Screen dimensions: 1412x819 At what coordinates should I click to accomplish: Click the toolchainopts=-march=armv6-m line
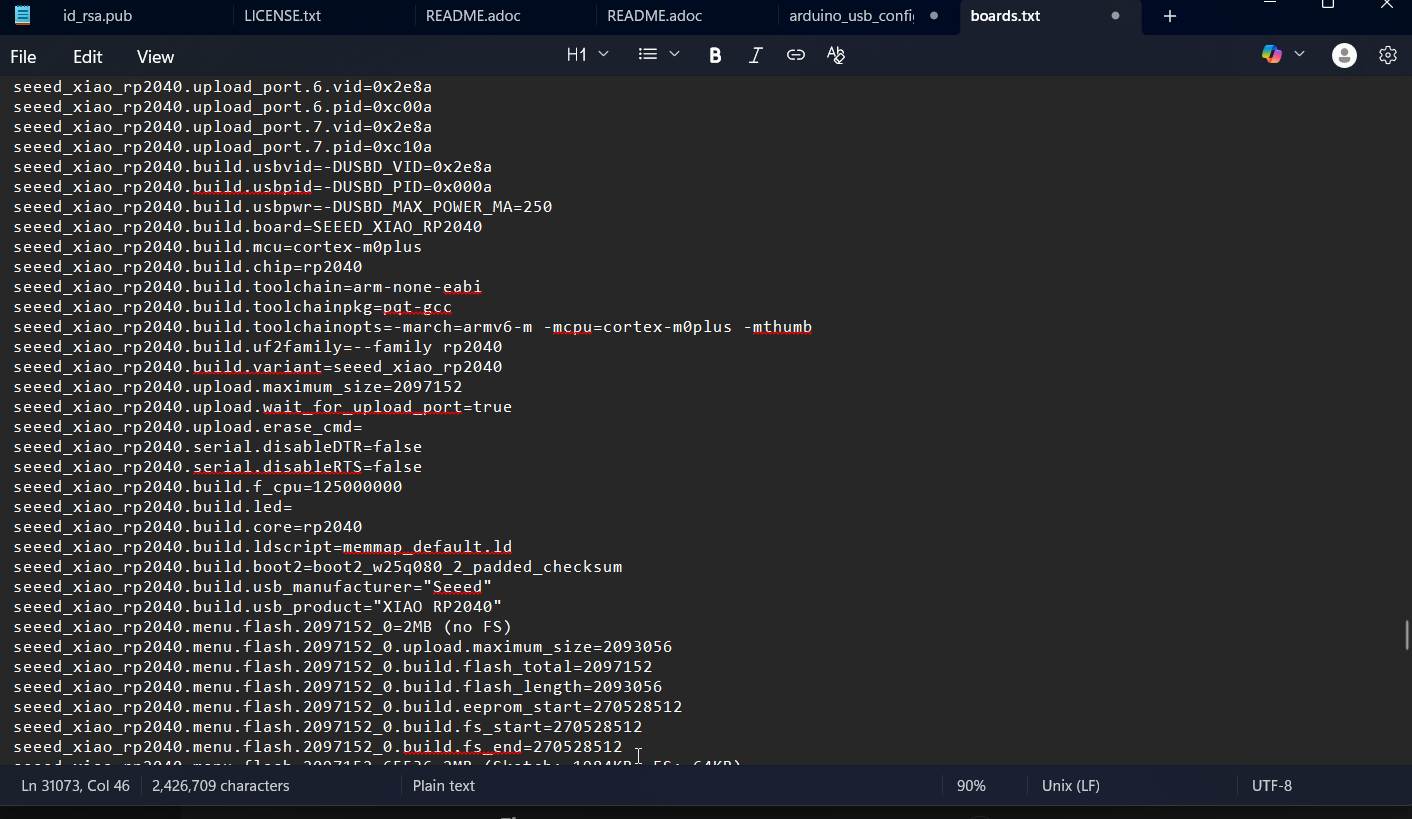point(413,327)
